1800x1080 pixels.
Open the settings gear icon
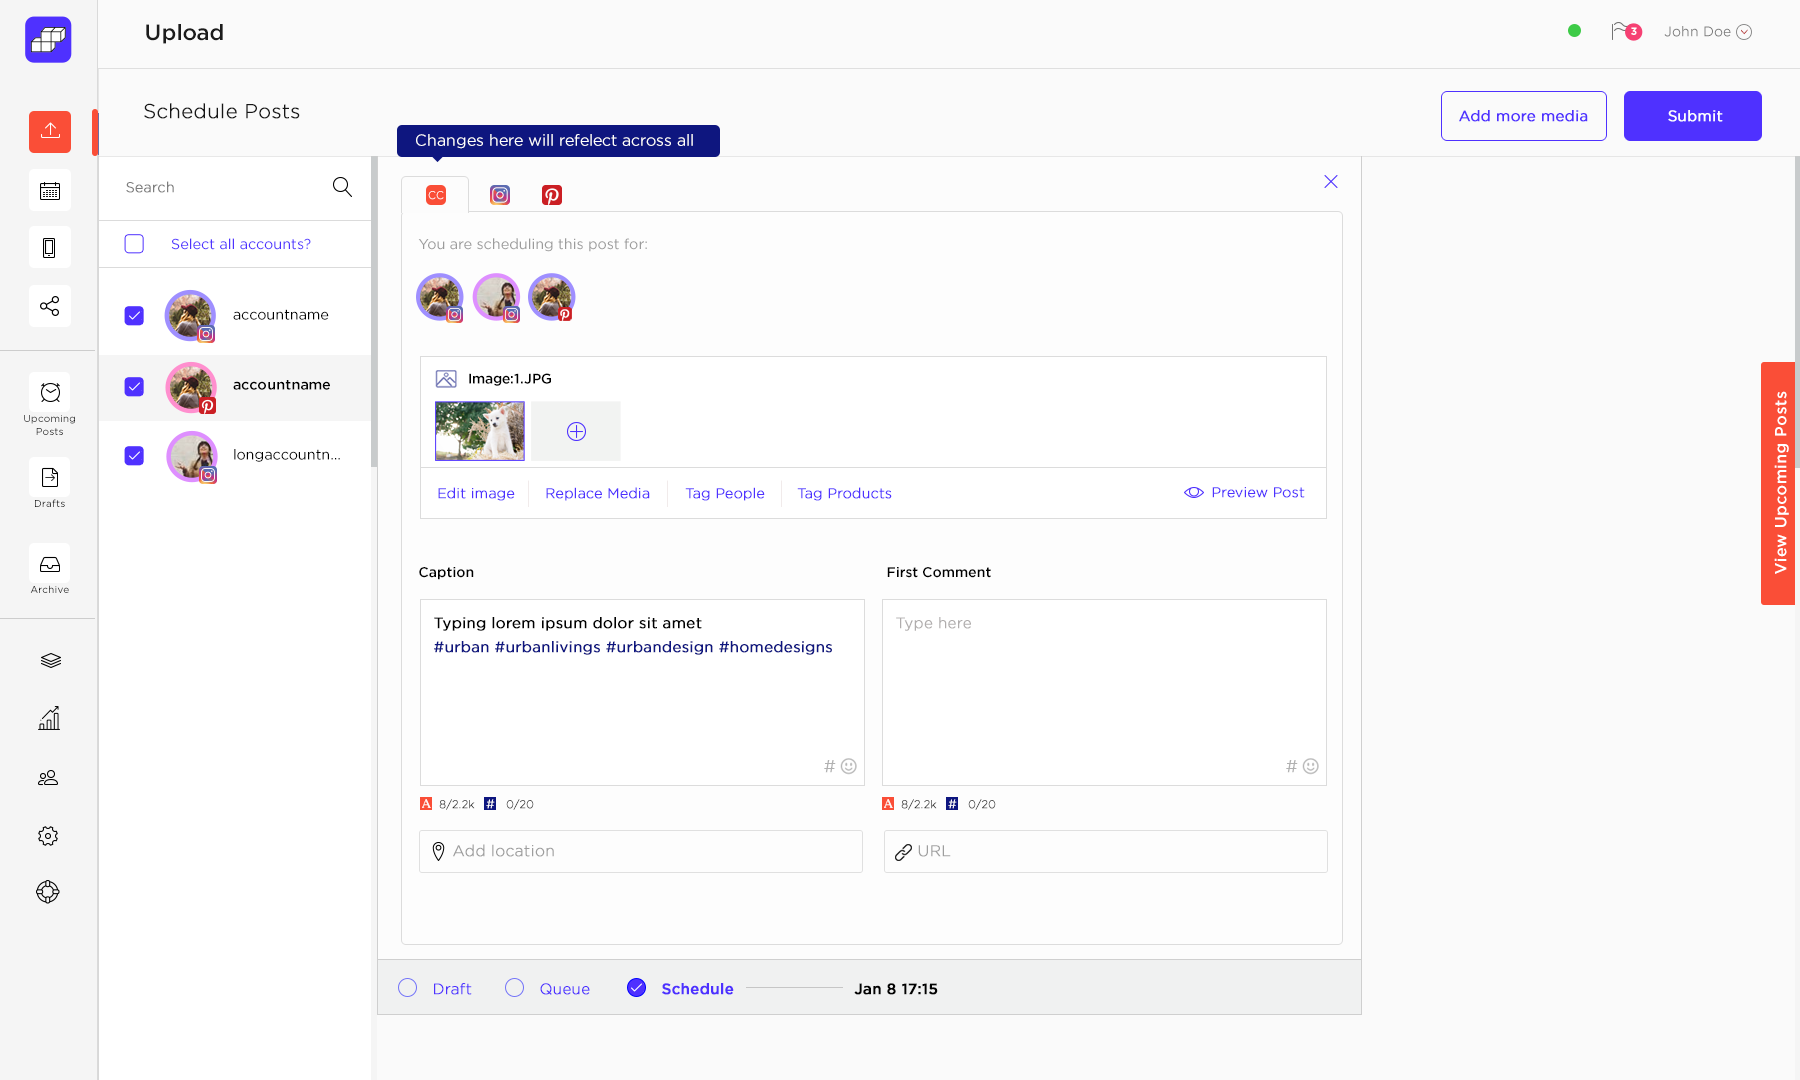pos(48,836)
